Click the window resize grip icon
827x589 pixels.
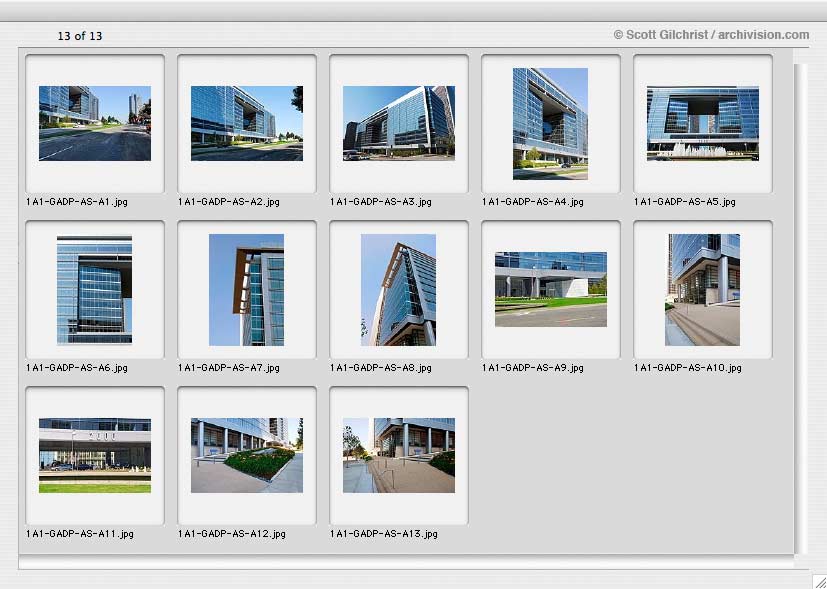(820, 582)
